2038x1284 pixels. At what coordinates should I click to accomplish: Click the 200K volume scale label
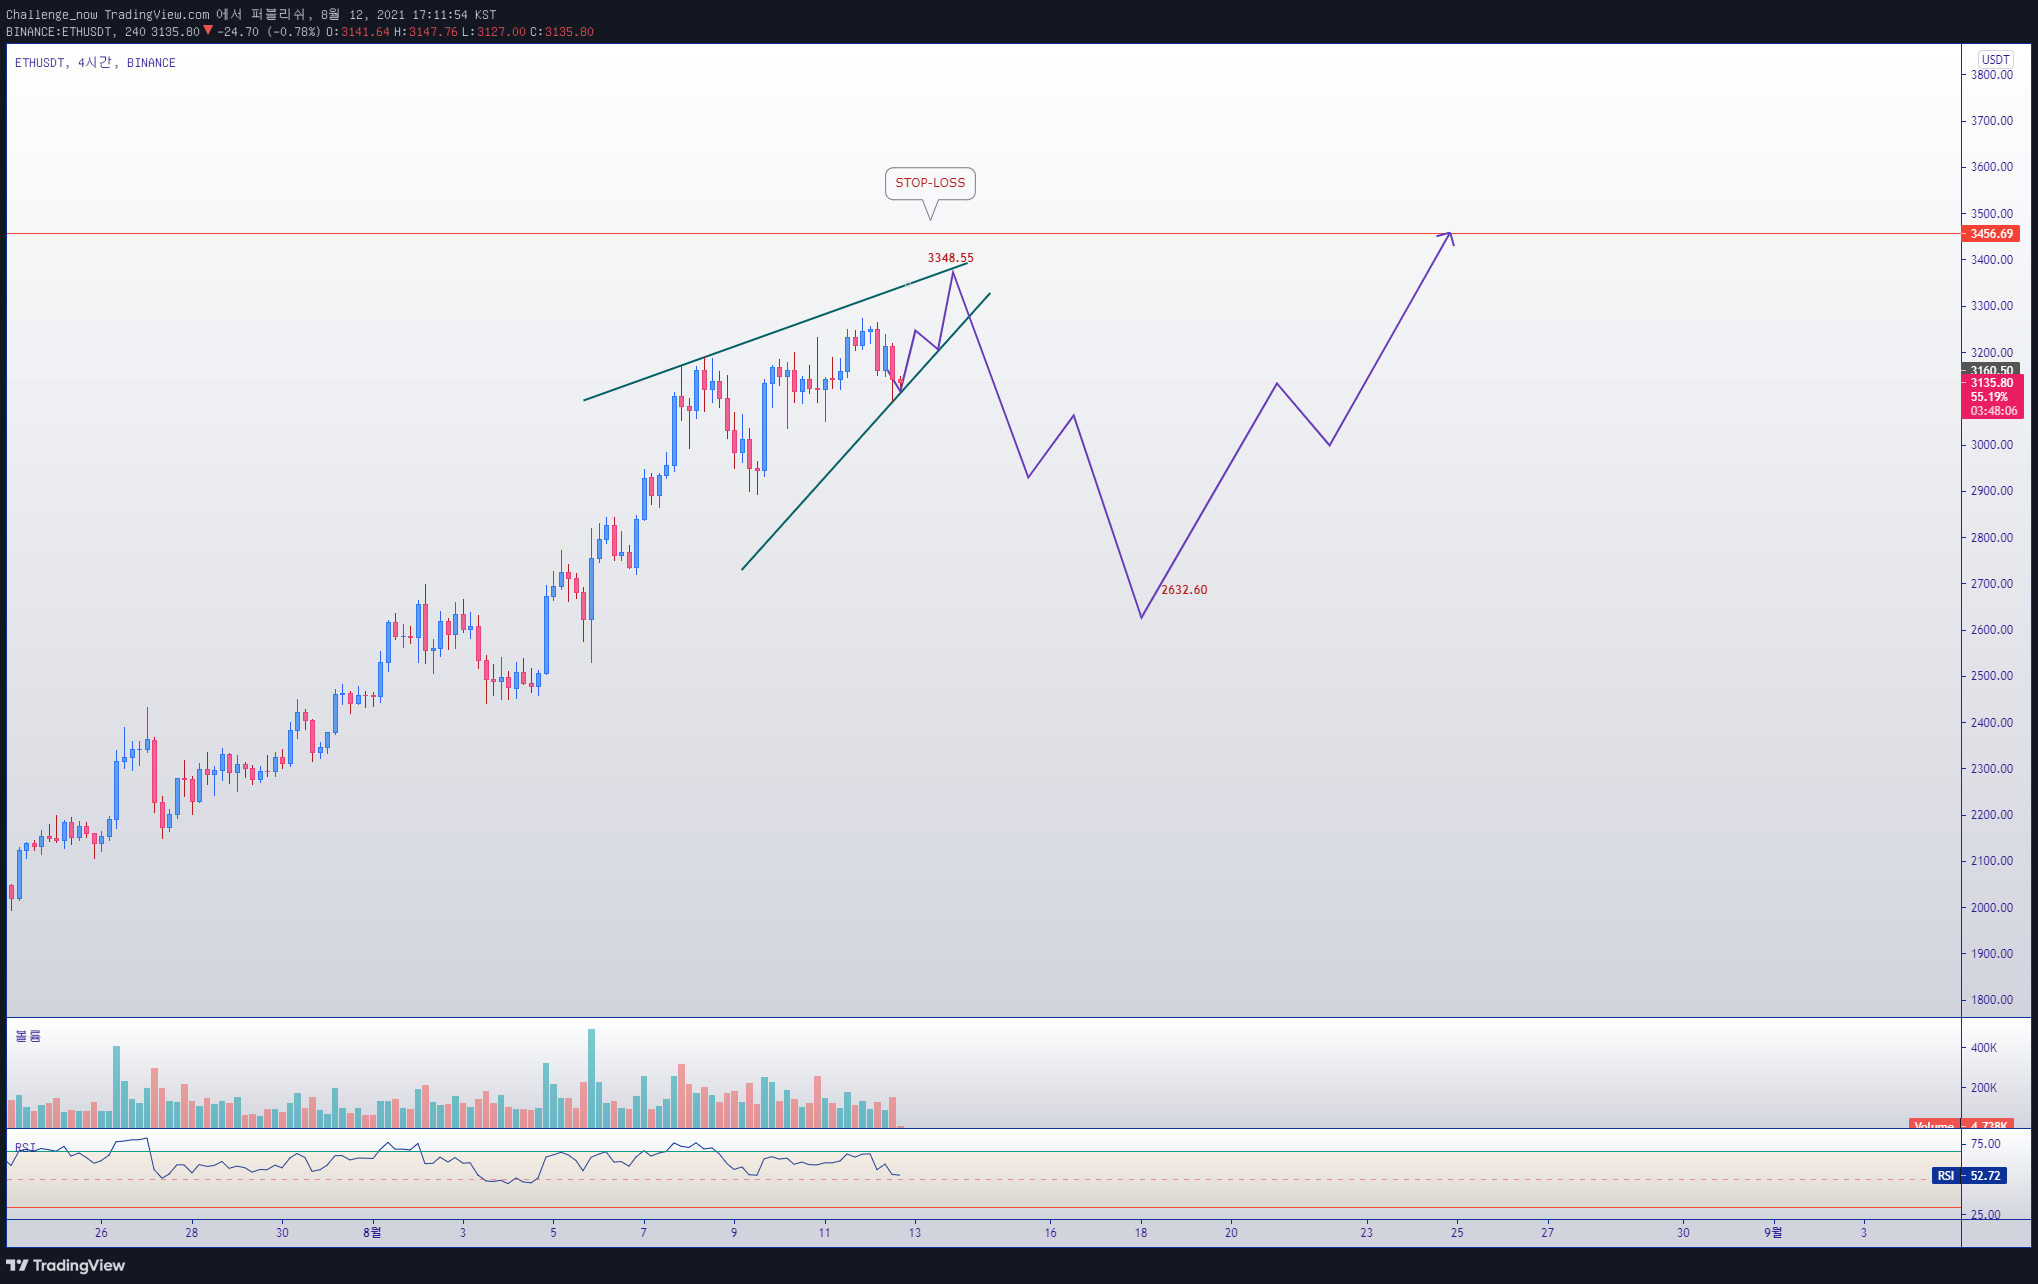point(1983,1088)
